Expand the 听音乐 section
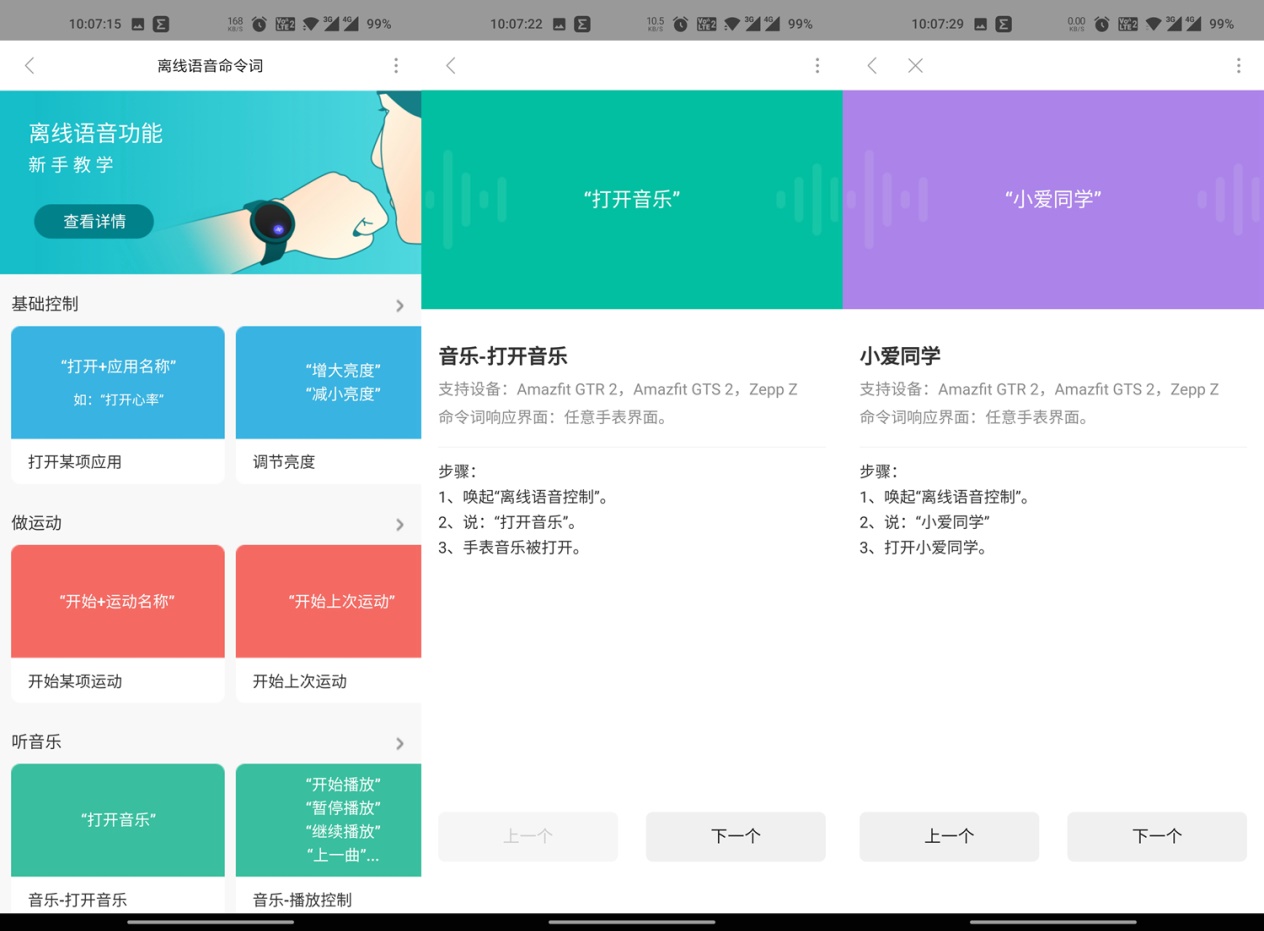The height and width of the screenshot is (931, 1264). pyautogui.click(x=399, y=742)
